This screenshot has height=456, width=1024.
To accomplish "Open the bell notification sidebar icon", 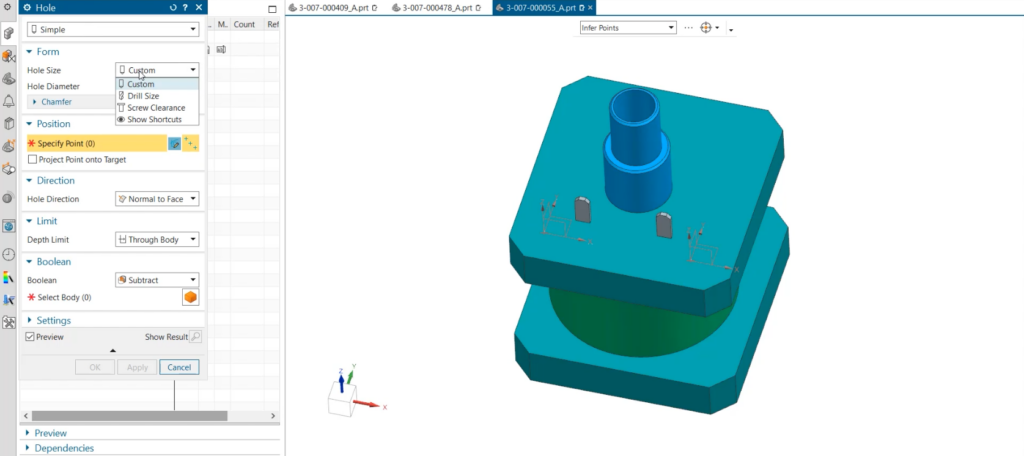I will 8,101.
